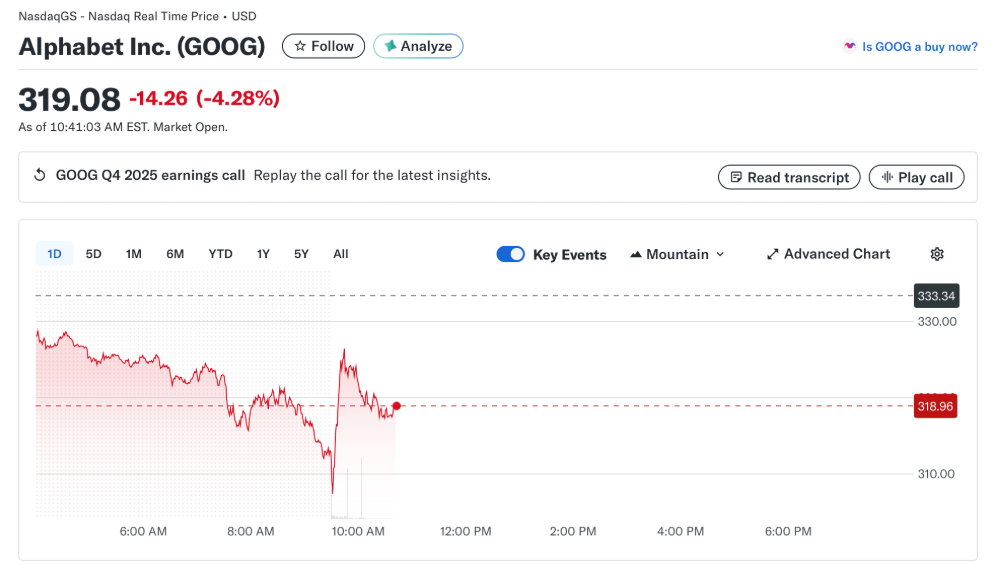
Task: Click the replay icon beside earnings call
Action: pos(40,176)
